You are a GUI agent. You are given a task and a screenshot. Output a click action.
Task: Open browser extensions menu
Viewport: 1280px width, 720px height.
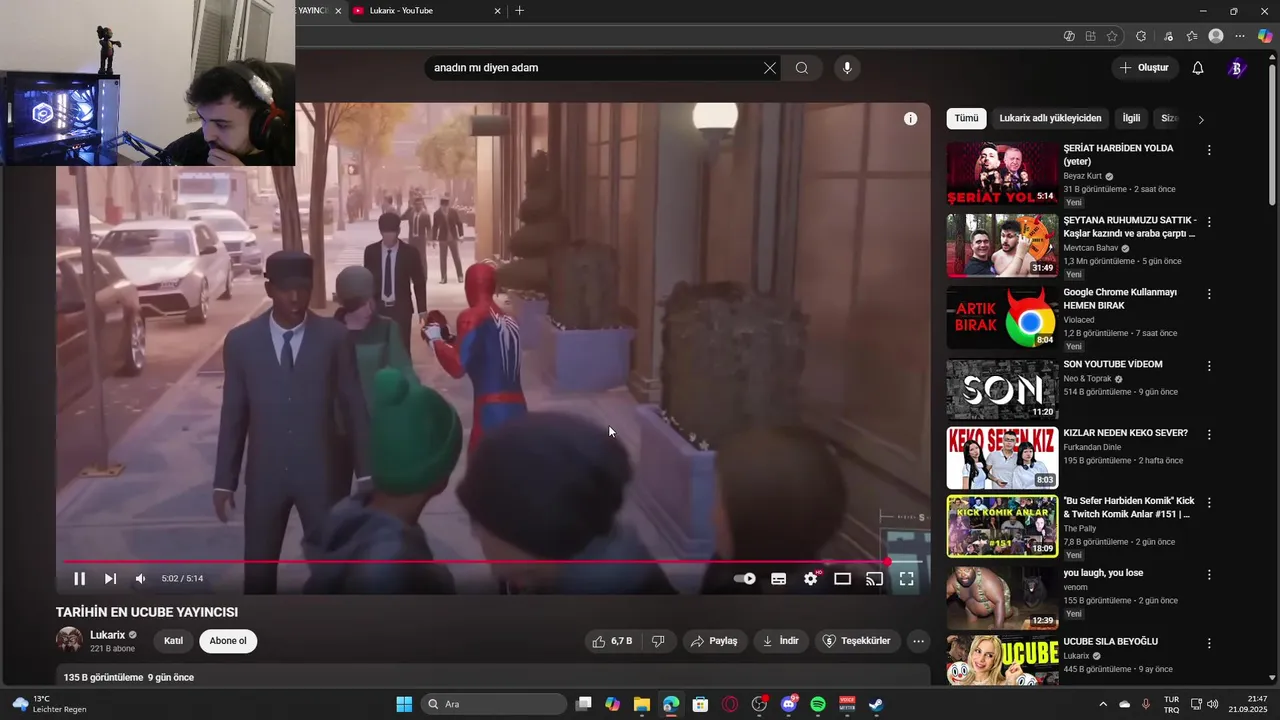[x=1141, y=36]
